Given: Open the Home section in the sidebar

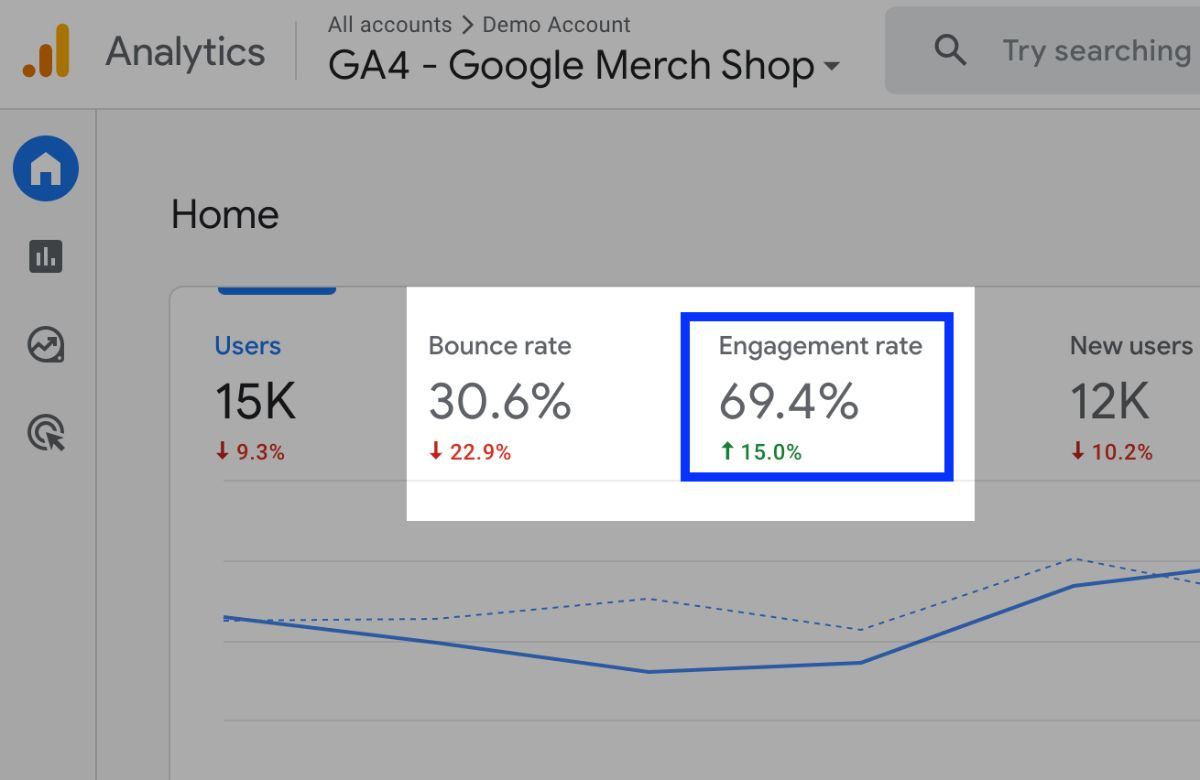Looking at the screenshot, I should [45, 169].
